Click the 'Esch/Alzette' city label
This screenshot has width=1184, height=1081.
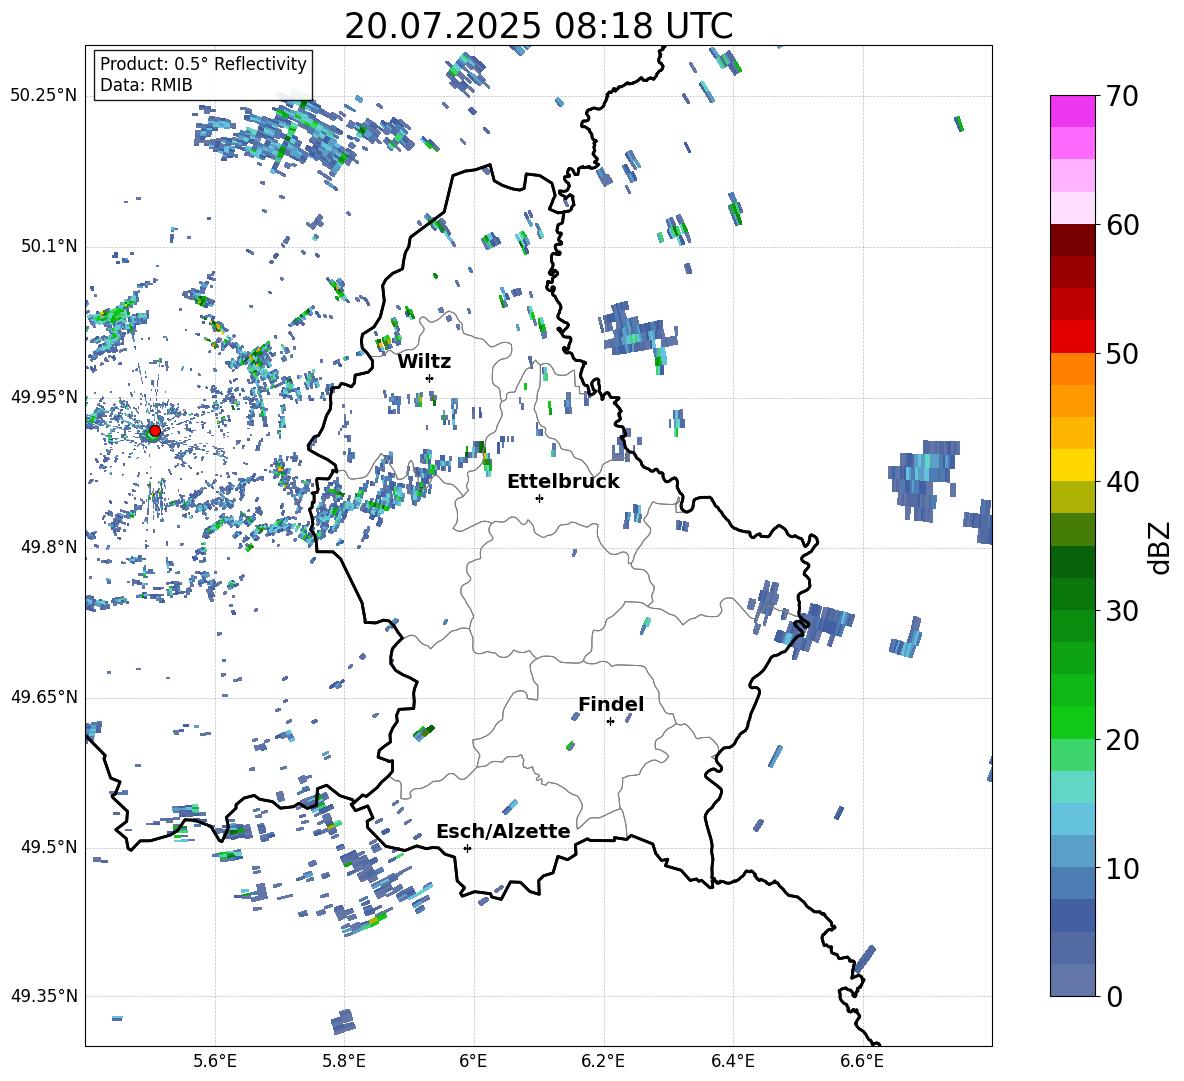(x=503, y=831)
